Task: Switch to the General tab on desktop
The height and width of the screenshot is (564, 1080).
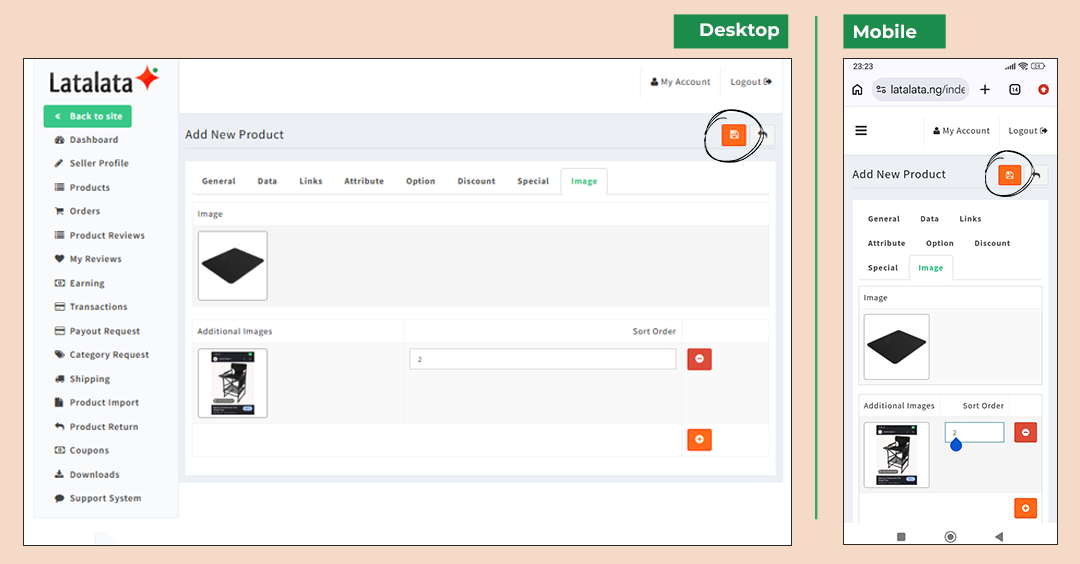Action: [x=218, y=181]
